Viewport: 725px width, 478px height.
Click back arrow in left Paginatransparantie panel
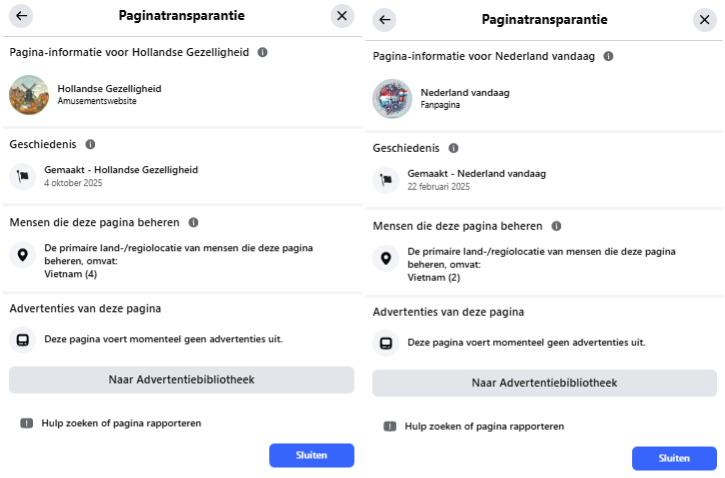[21, 16]
